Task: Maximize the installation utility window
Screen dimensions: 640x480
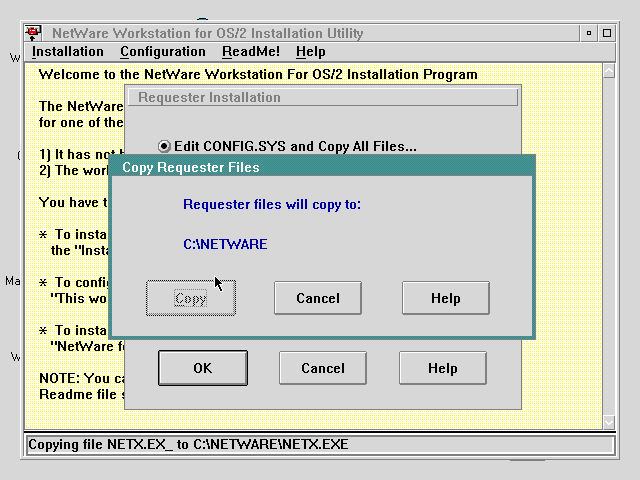Action: 607,33
